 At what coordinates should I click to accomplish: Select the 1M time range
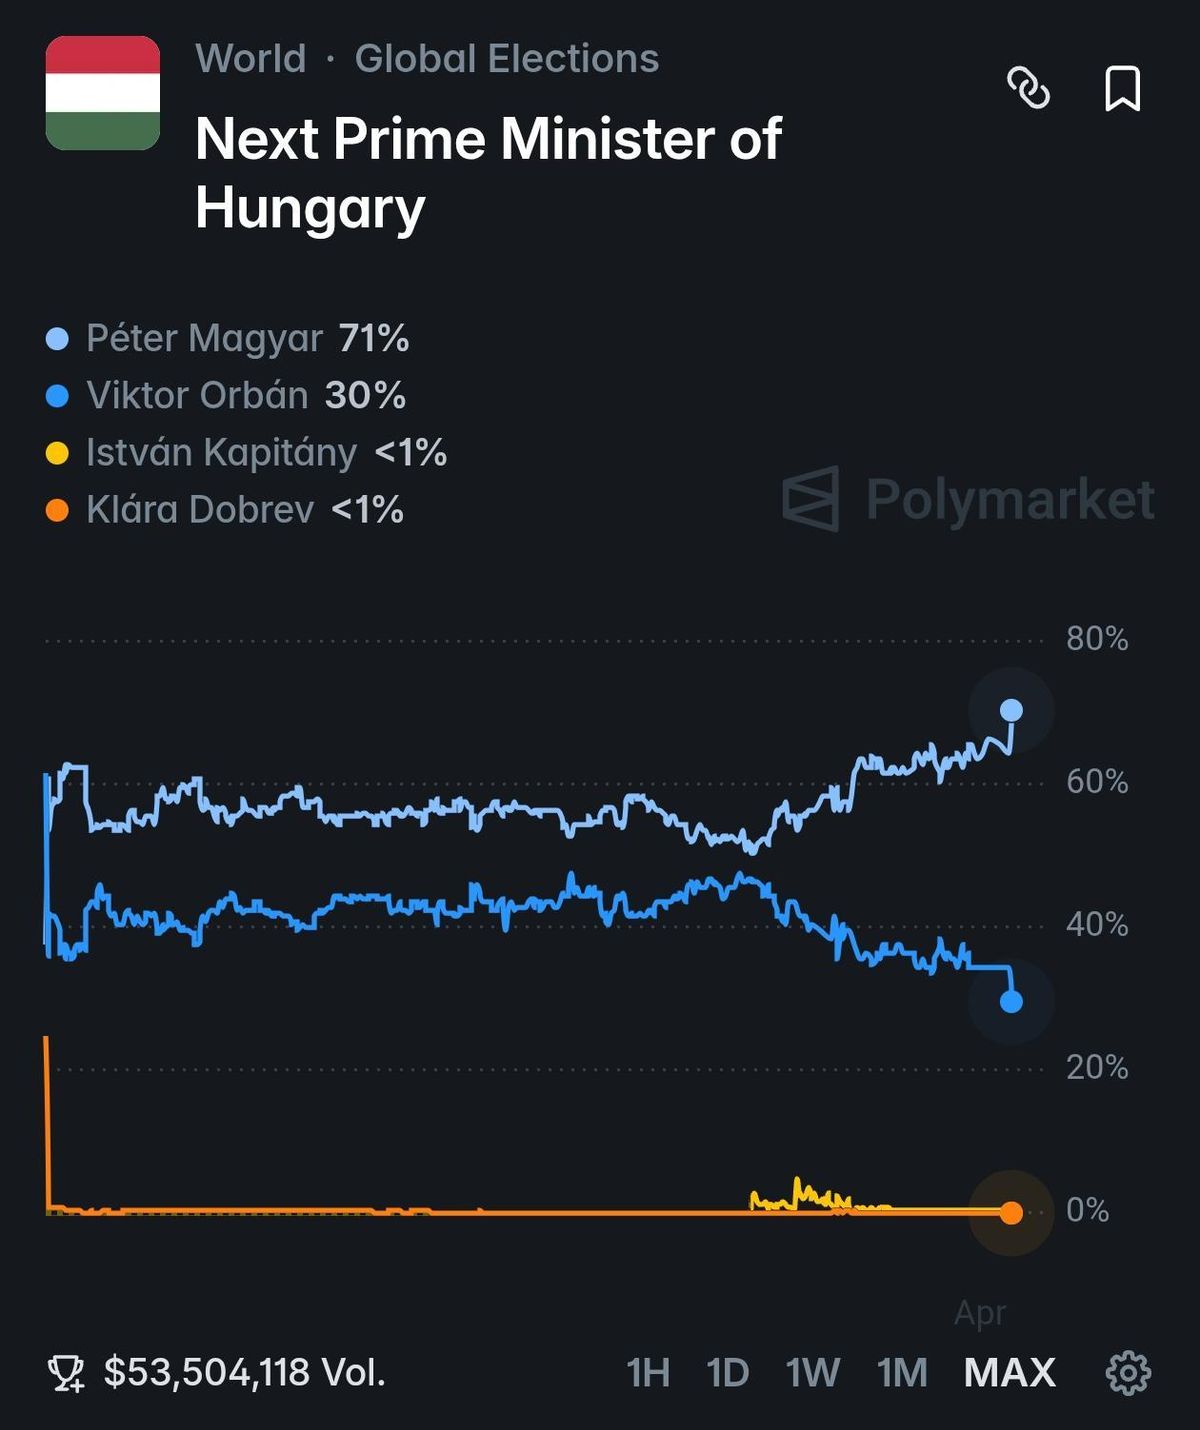coord(902,1373)
